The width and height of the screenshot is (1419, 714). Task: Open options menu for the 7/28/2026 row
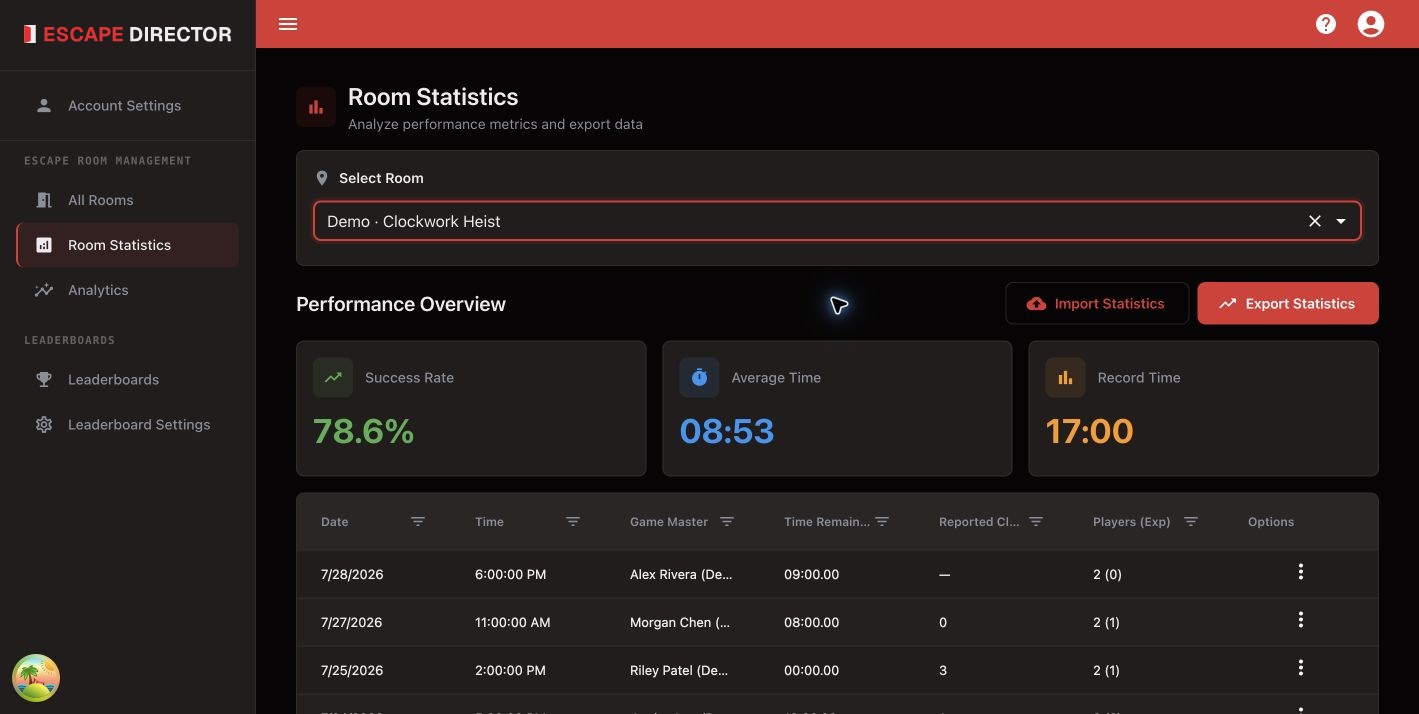(1300, 572)
